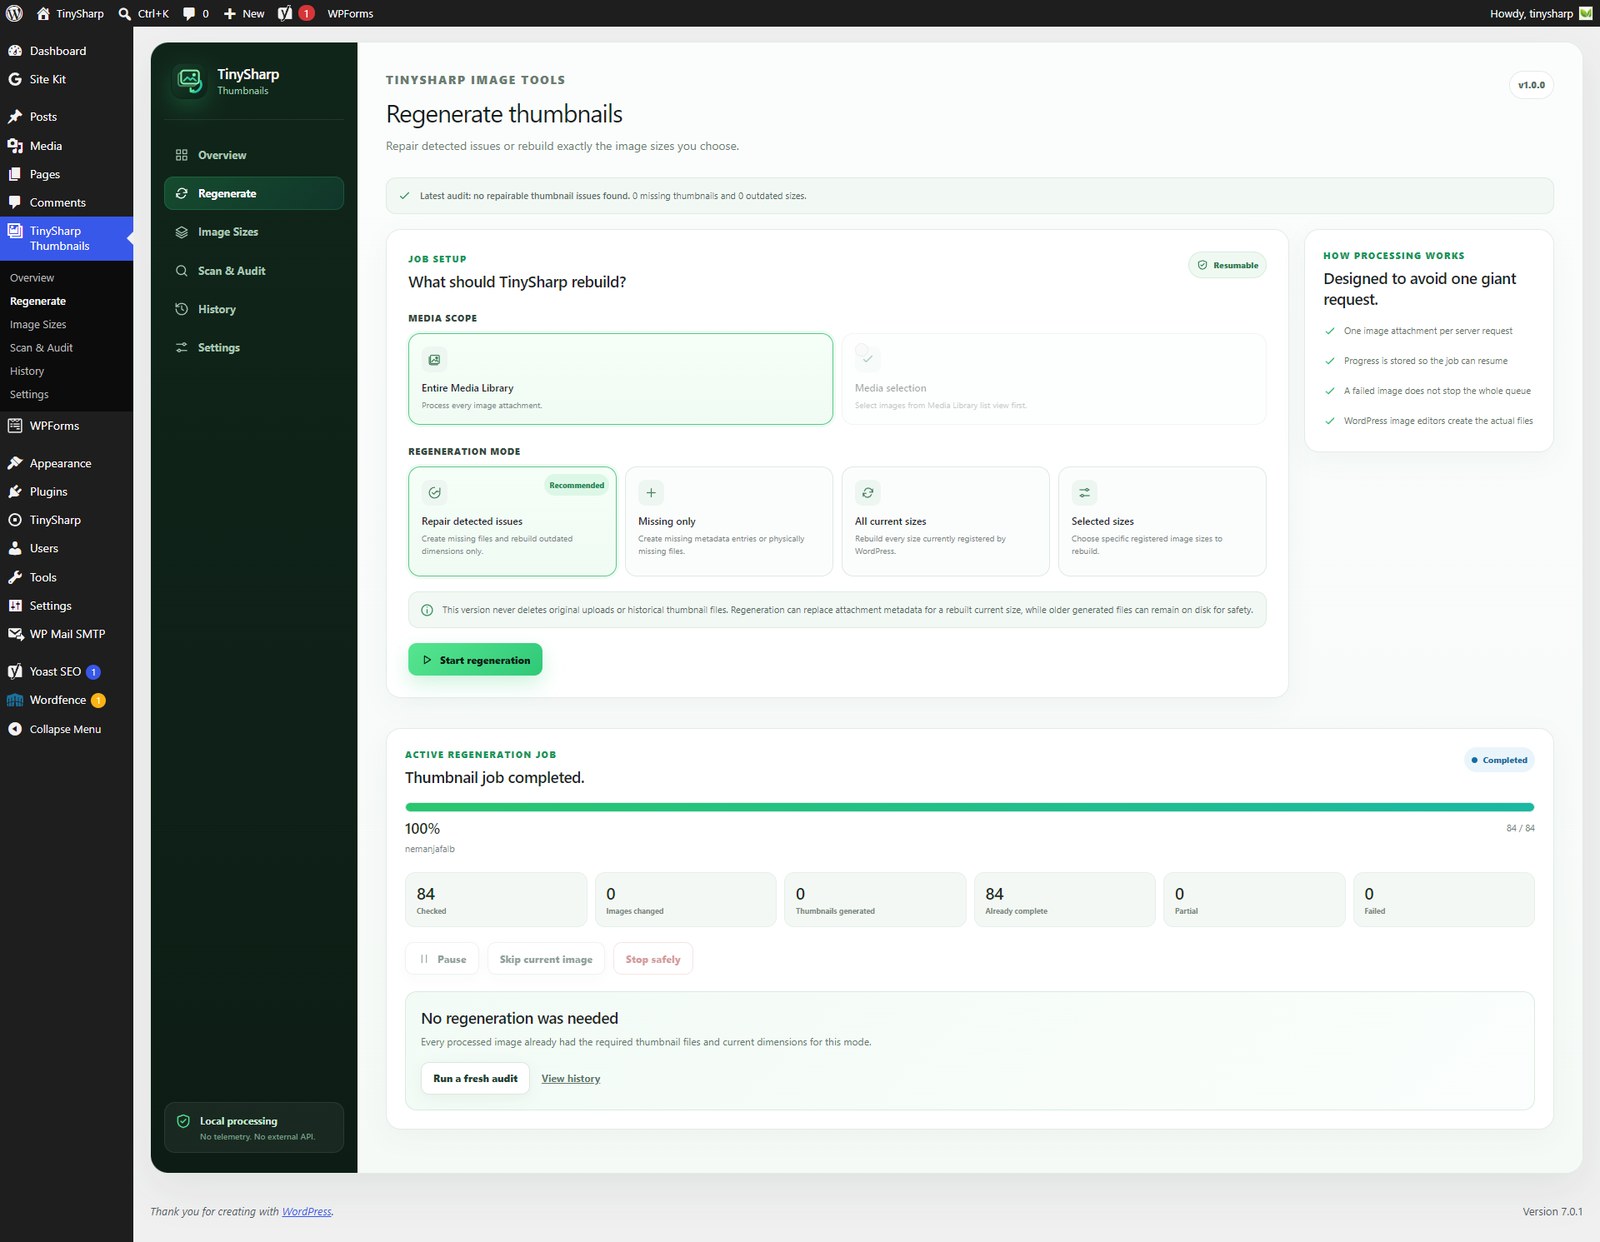The height and width of the screenshot is (1242, 1600).
Task: Click the Appearance brush icon
Action: point(15,463)
